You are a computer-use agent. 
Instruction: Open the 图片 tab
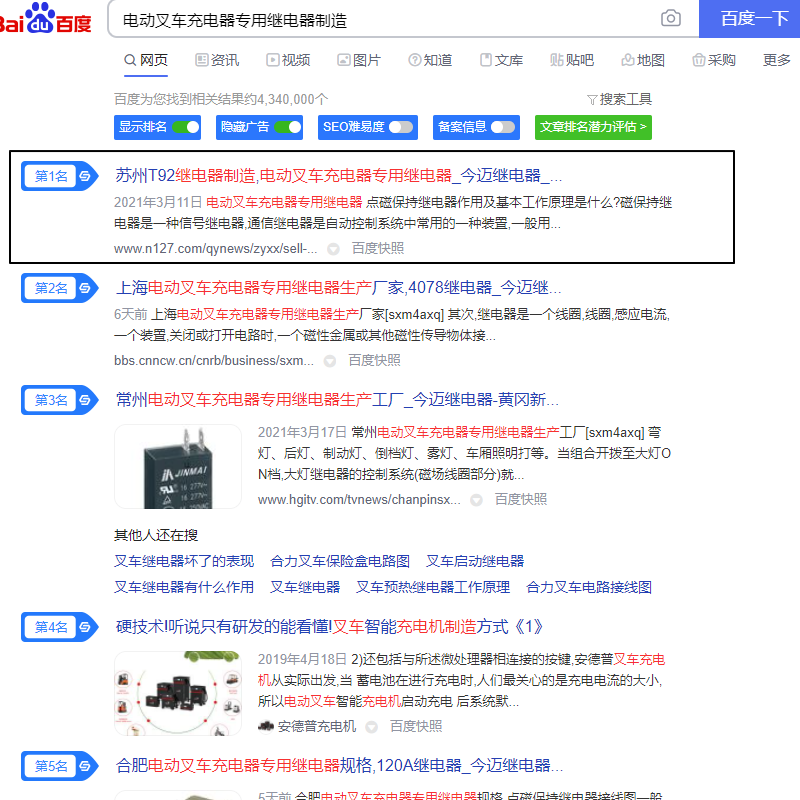click(x=359, y=60)
